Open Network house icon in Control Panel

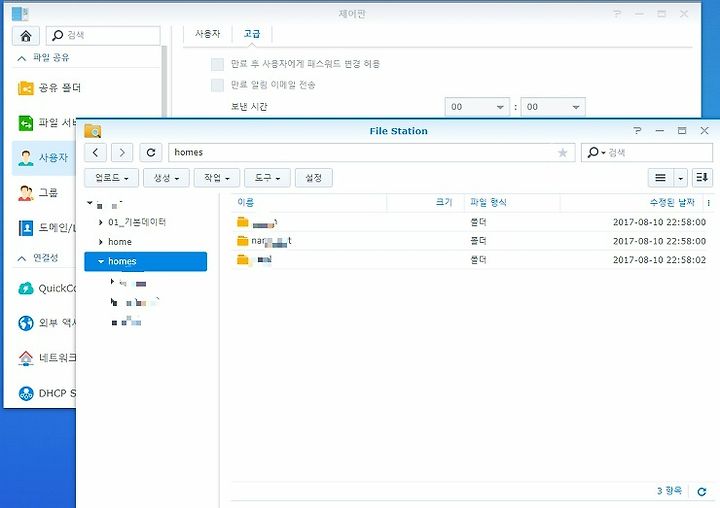[26, 358]
